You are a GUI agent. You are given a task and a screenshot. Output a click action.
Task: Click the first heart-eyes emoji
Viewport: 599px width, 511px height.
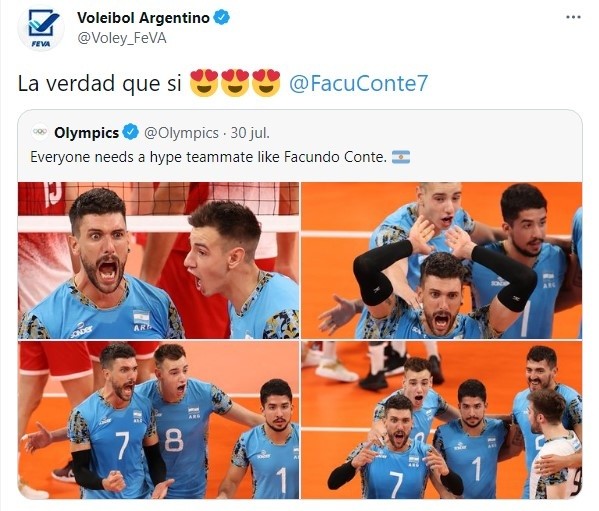click(204, 83)
